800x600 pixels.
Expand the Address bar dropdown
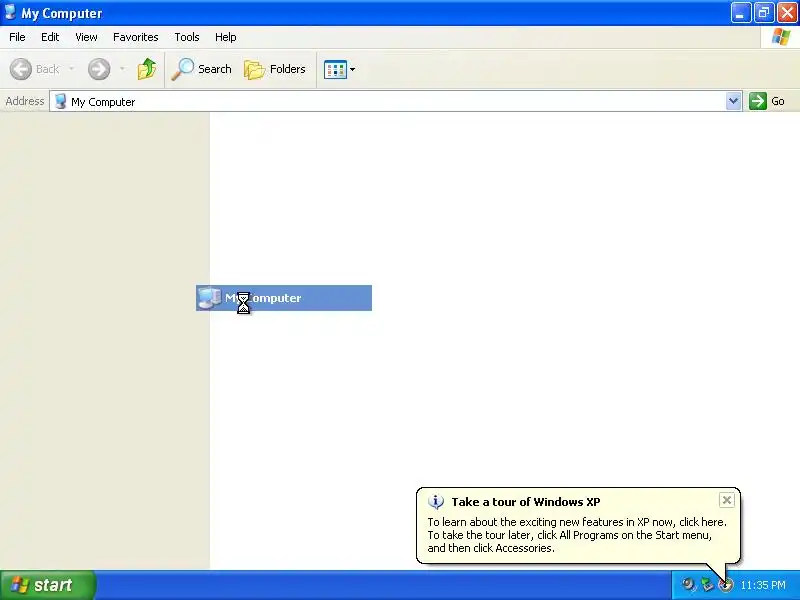point(733,101)
